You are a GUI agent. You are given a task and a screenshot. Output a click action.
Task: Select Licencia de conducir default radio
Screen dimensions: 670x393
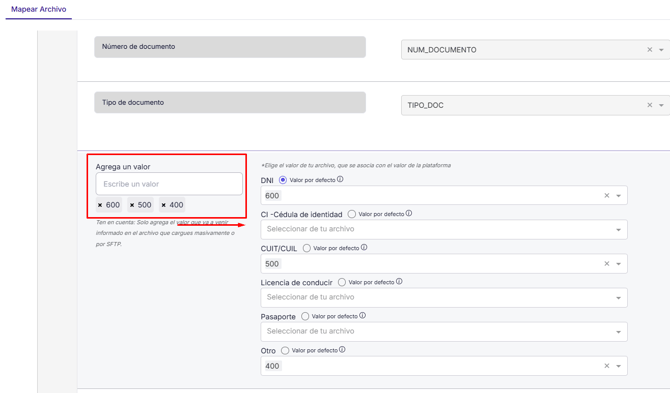pyautogui.click(x=342, y=282)
